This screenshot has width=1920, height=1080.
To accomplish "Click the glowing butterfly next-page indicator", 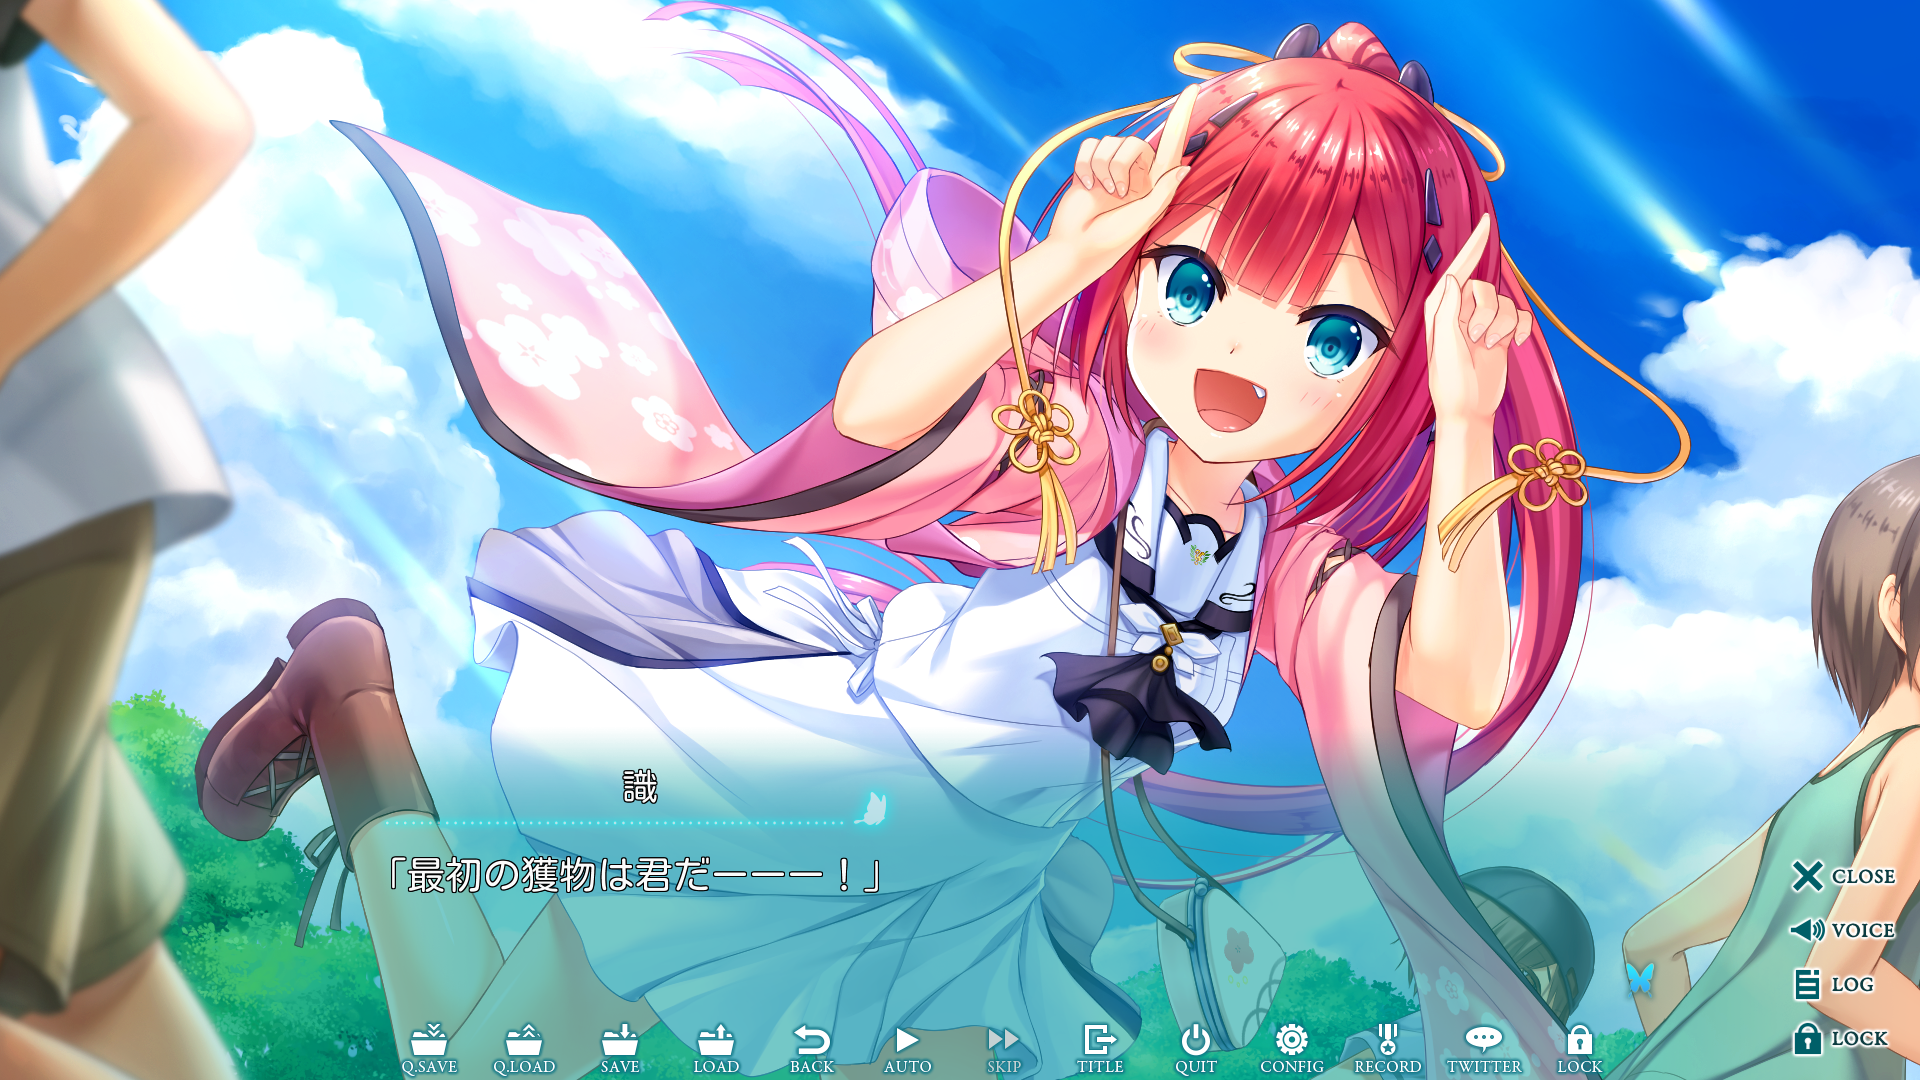I will click(x=872, y=808).
